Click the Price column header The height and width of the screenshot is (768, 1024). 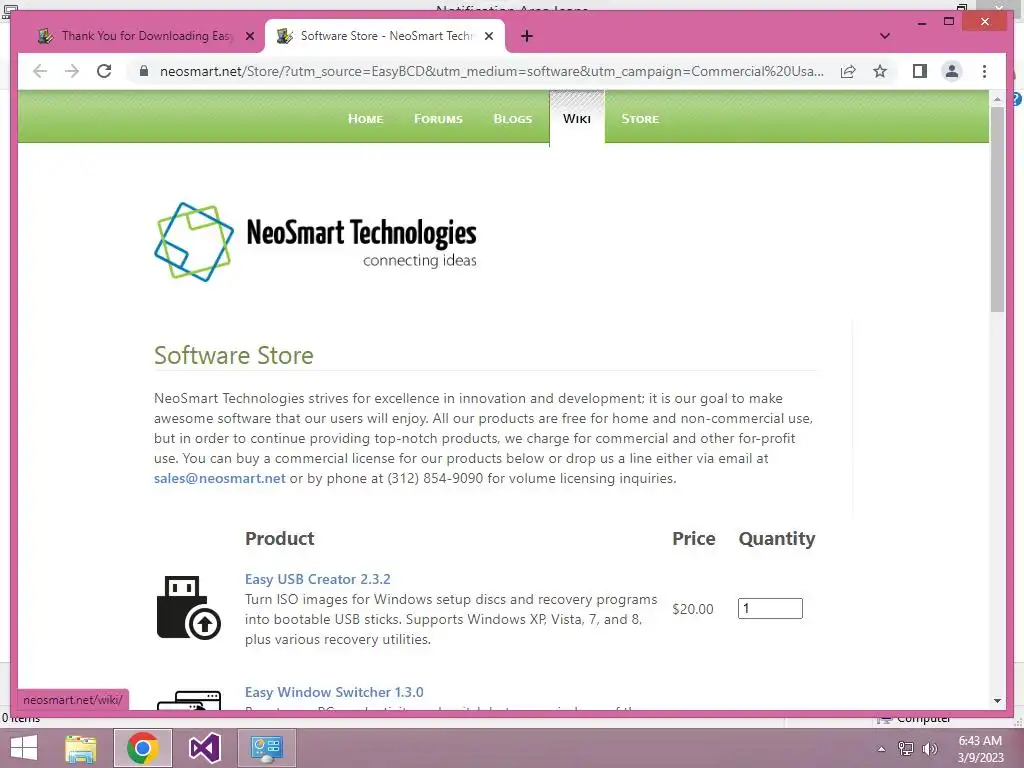(x=694, y=539)
